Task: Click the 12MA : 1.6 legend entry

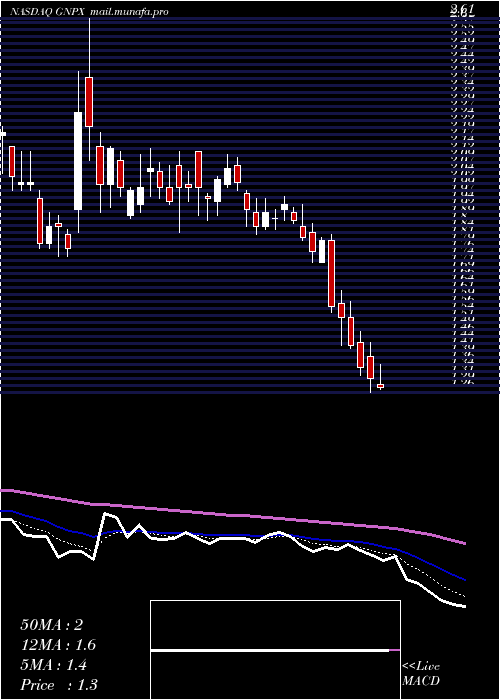Action: (x=58, y=645)
